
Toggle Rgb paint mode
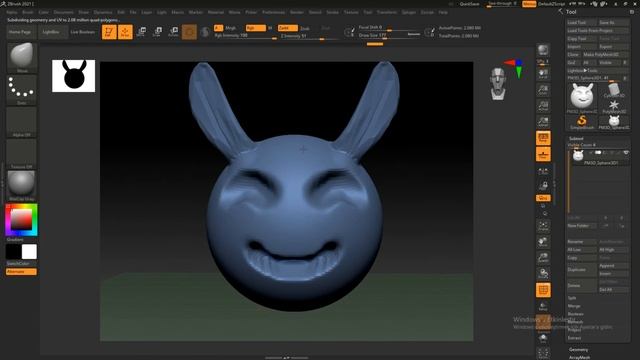[256, 28]
